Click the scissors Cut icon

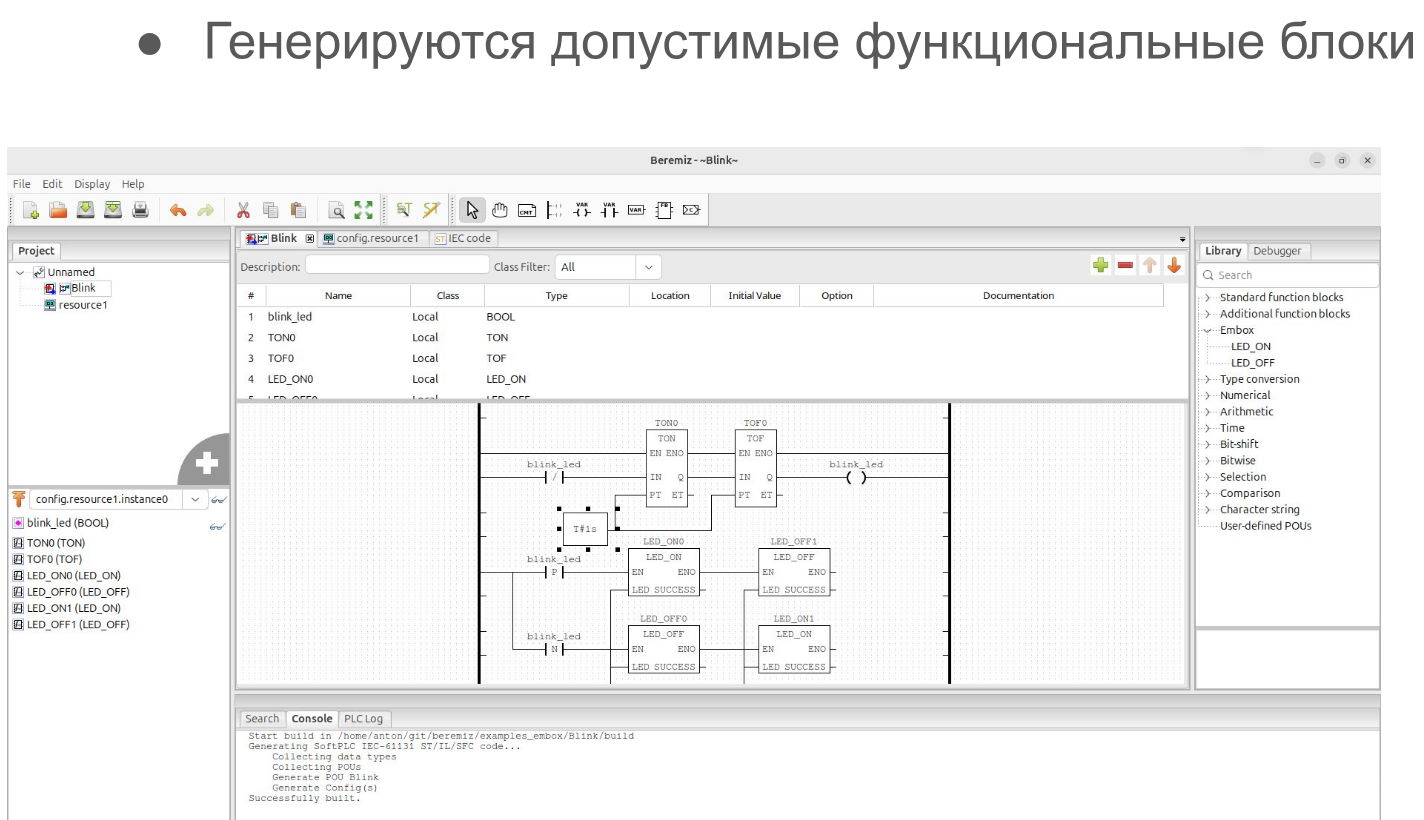[242, 210]
